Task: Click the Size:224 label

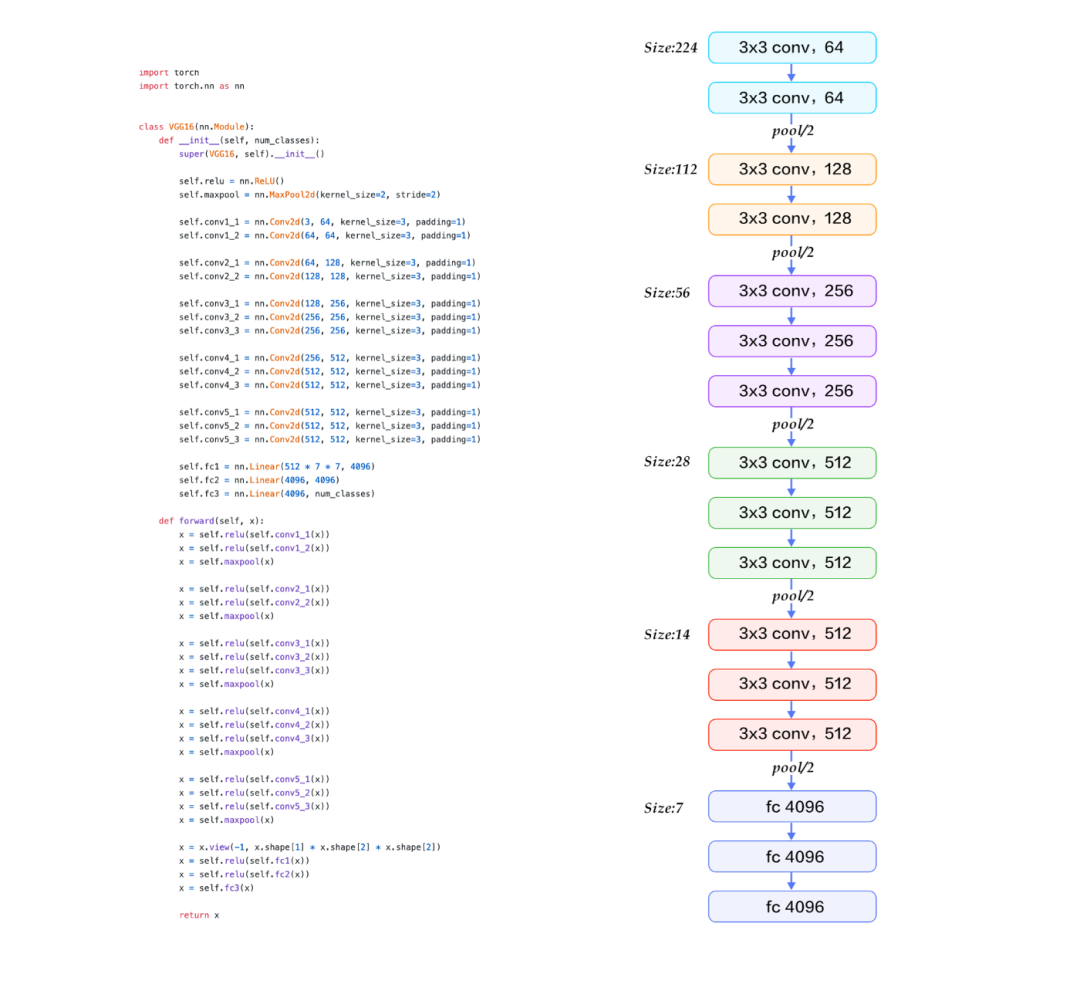Action: point(670,48)
